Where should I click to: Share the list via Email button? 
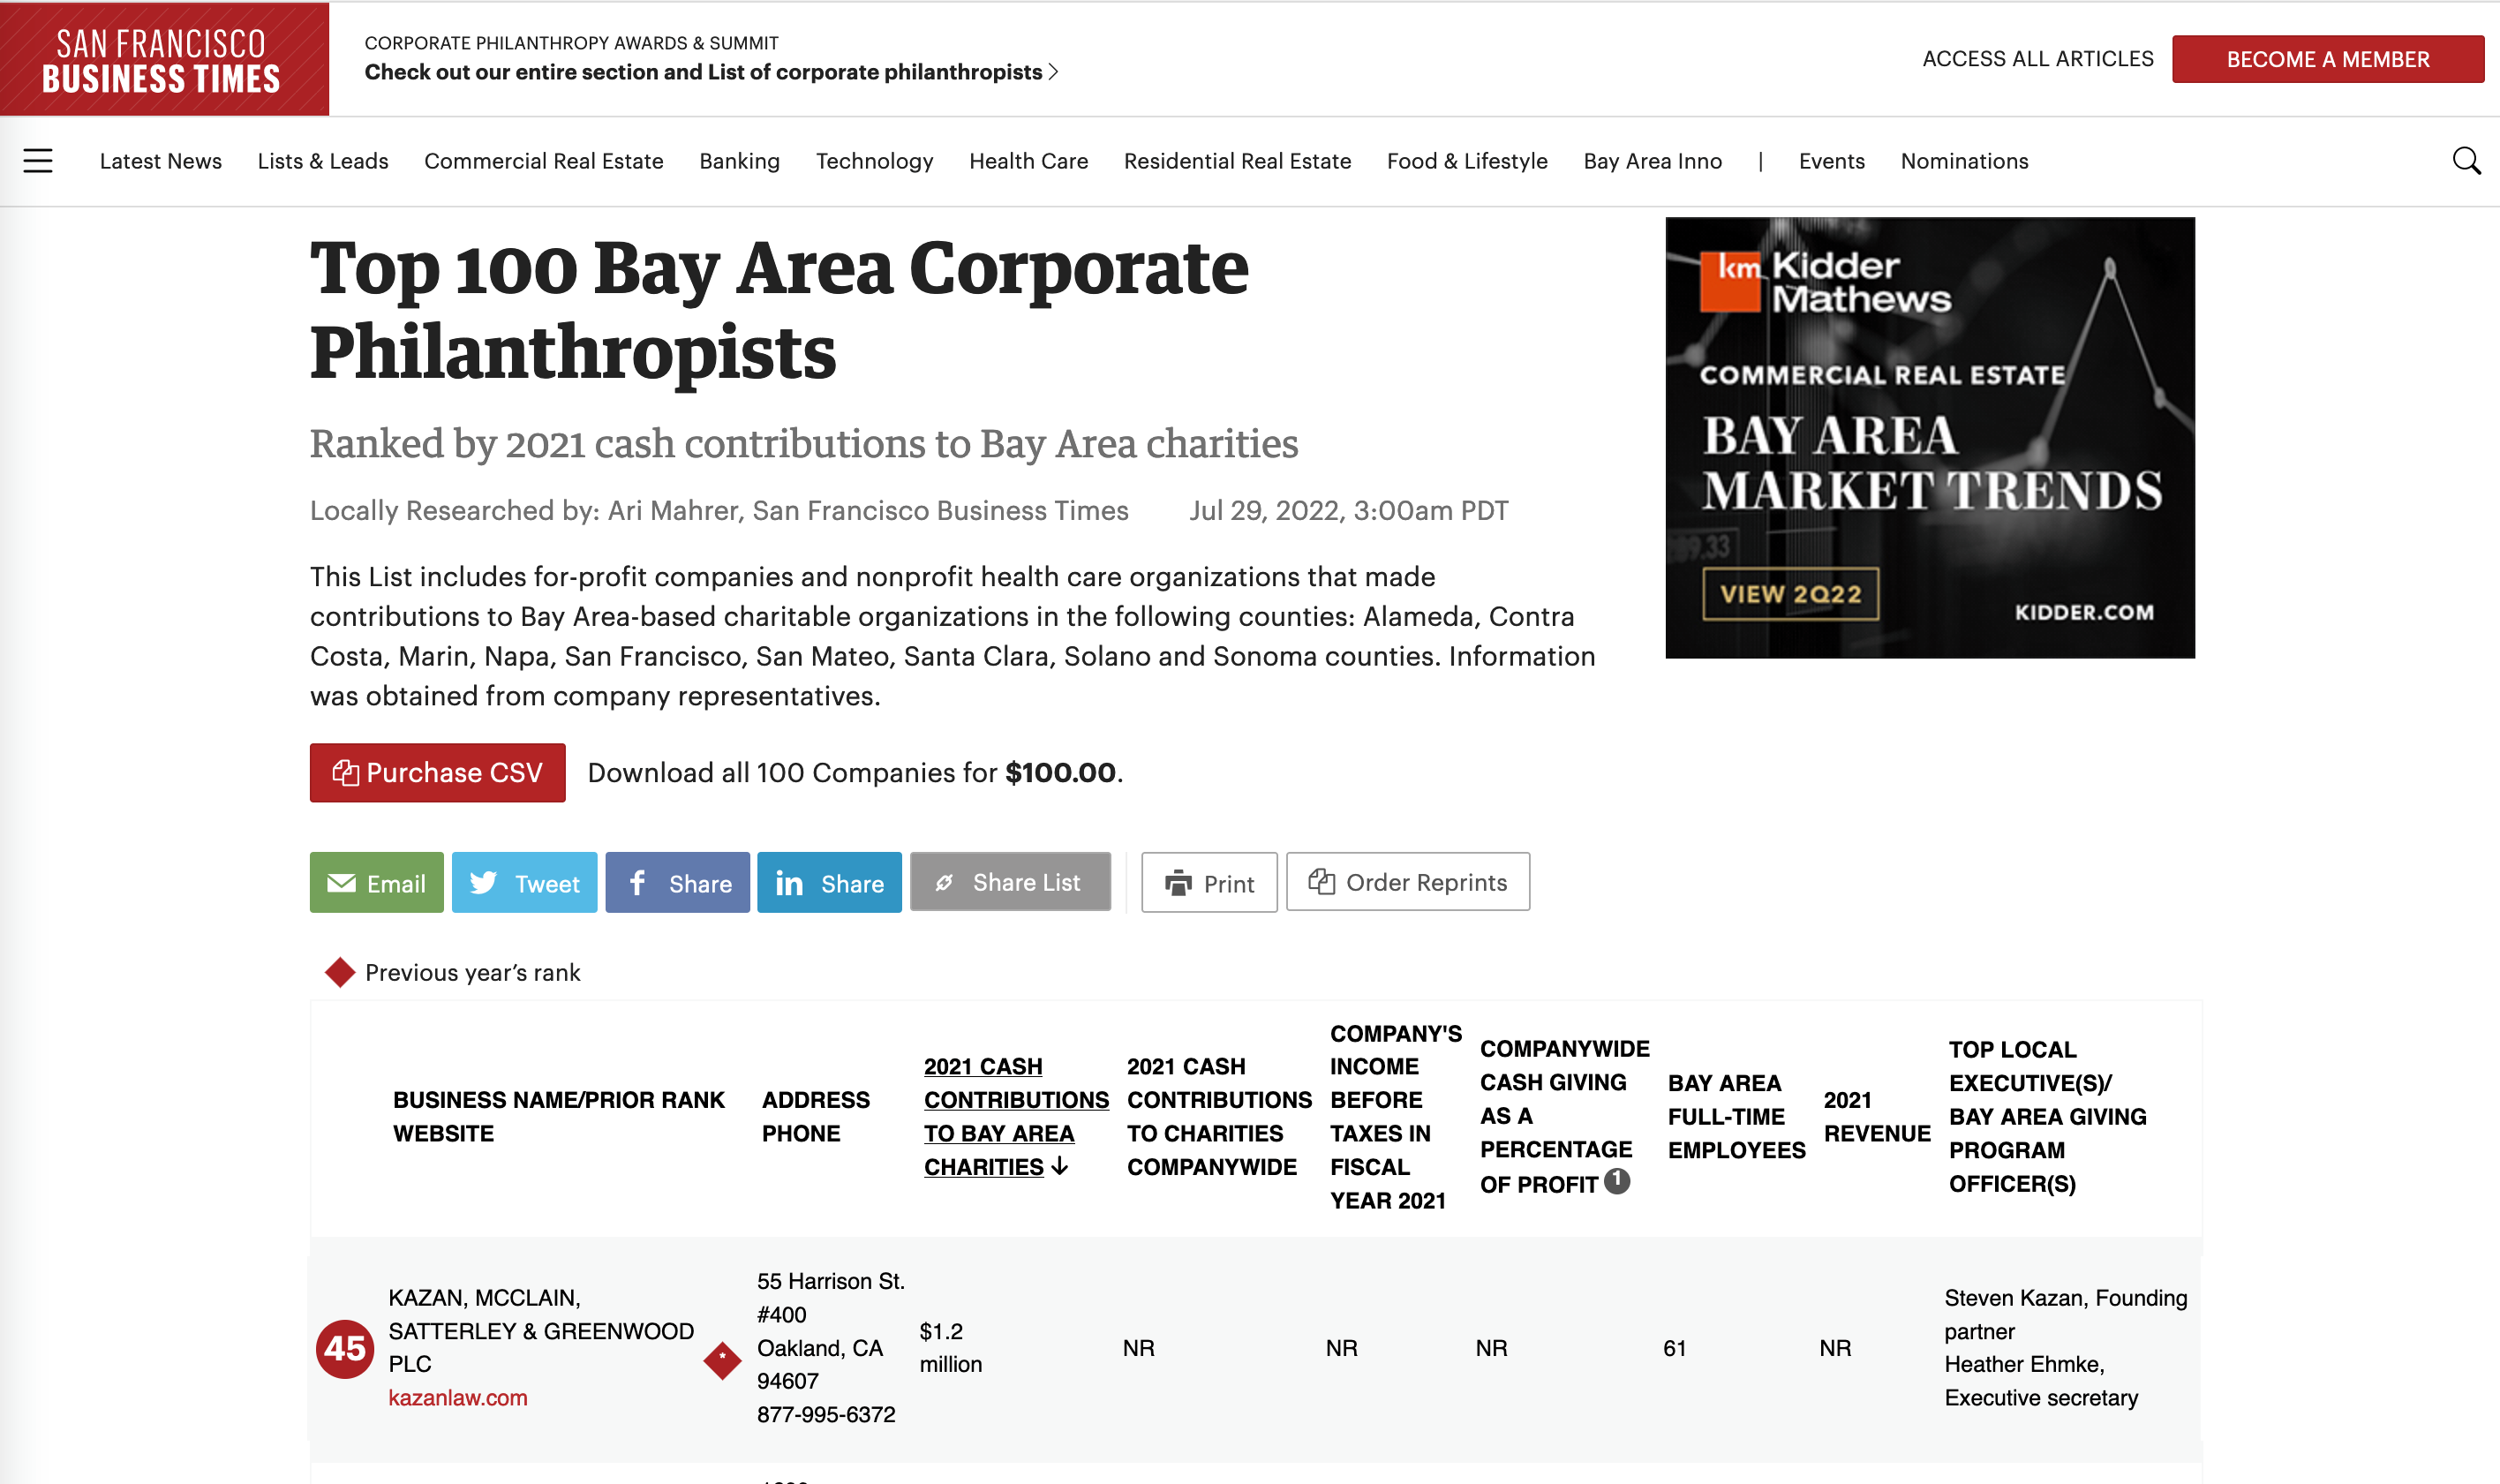376,882
